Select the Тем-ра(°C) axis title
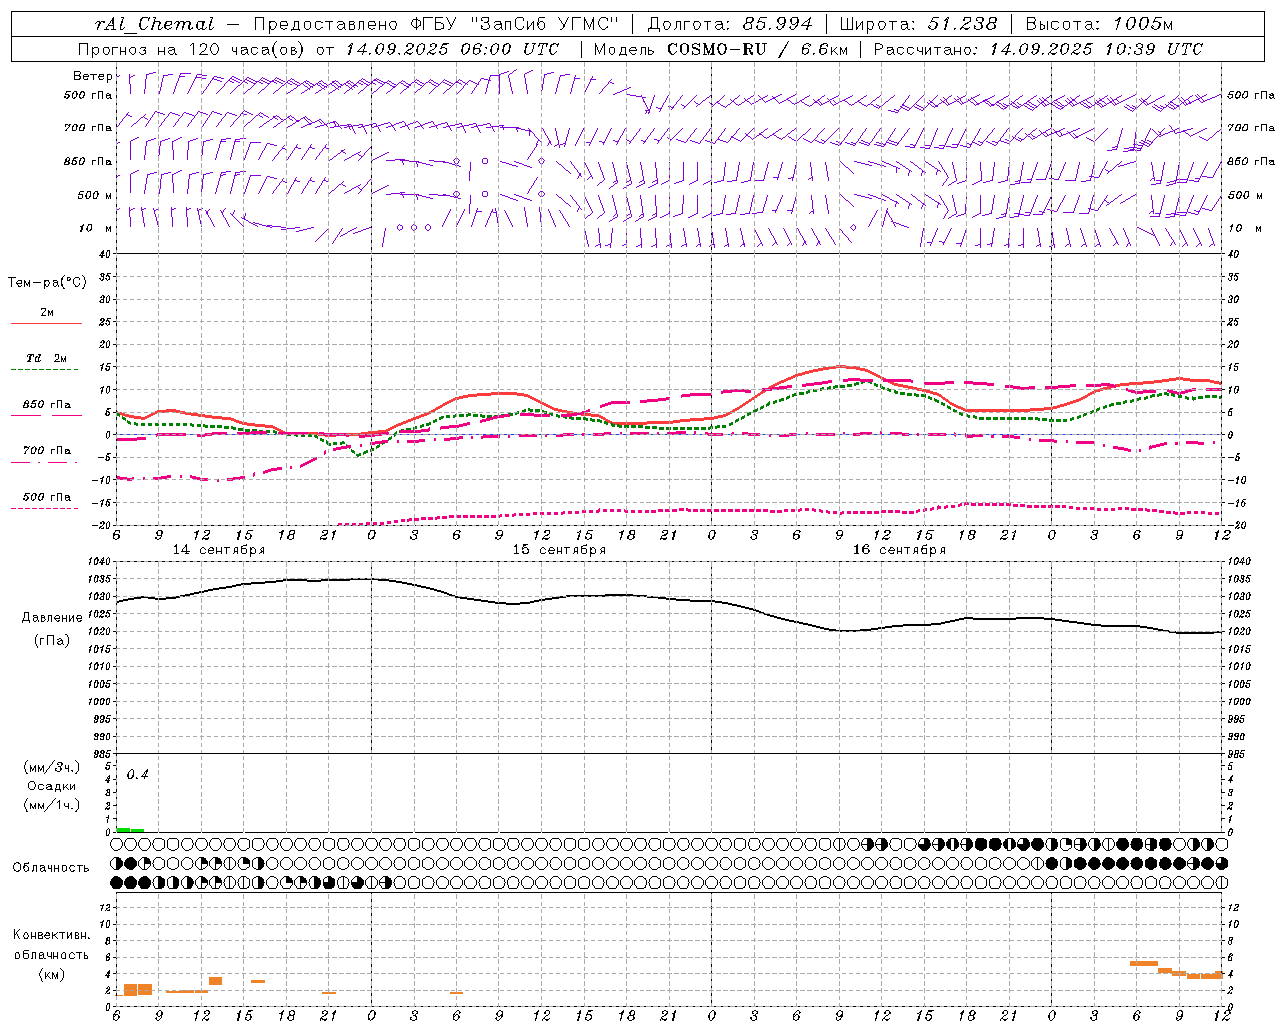This screenshot has height=1024, width=1280. (47, 283)
